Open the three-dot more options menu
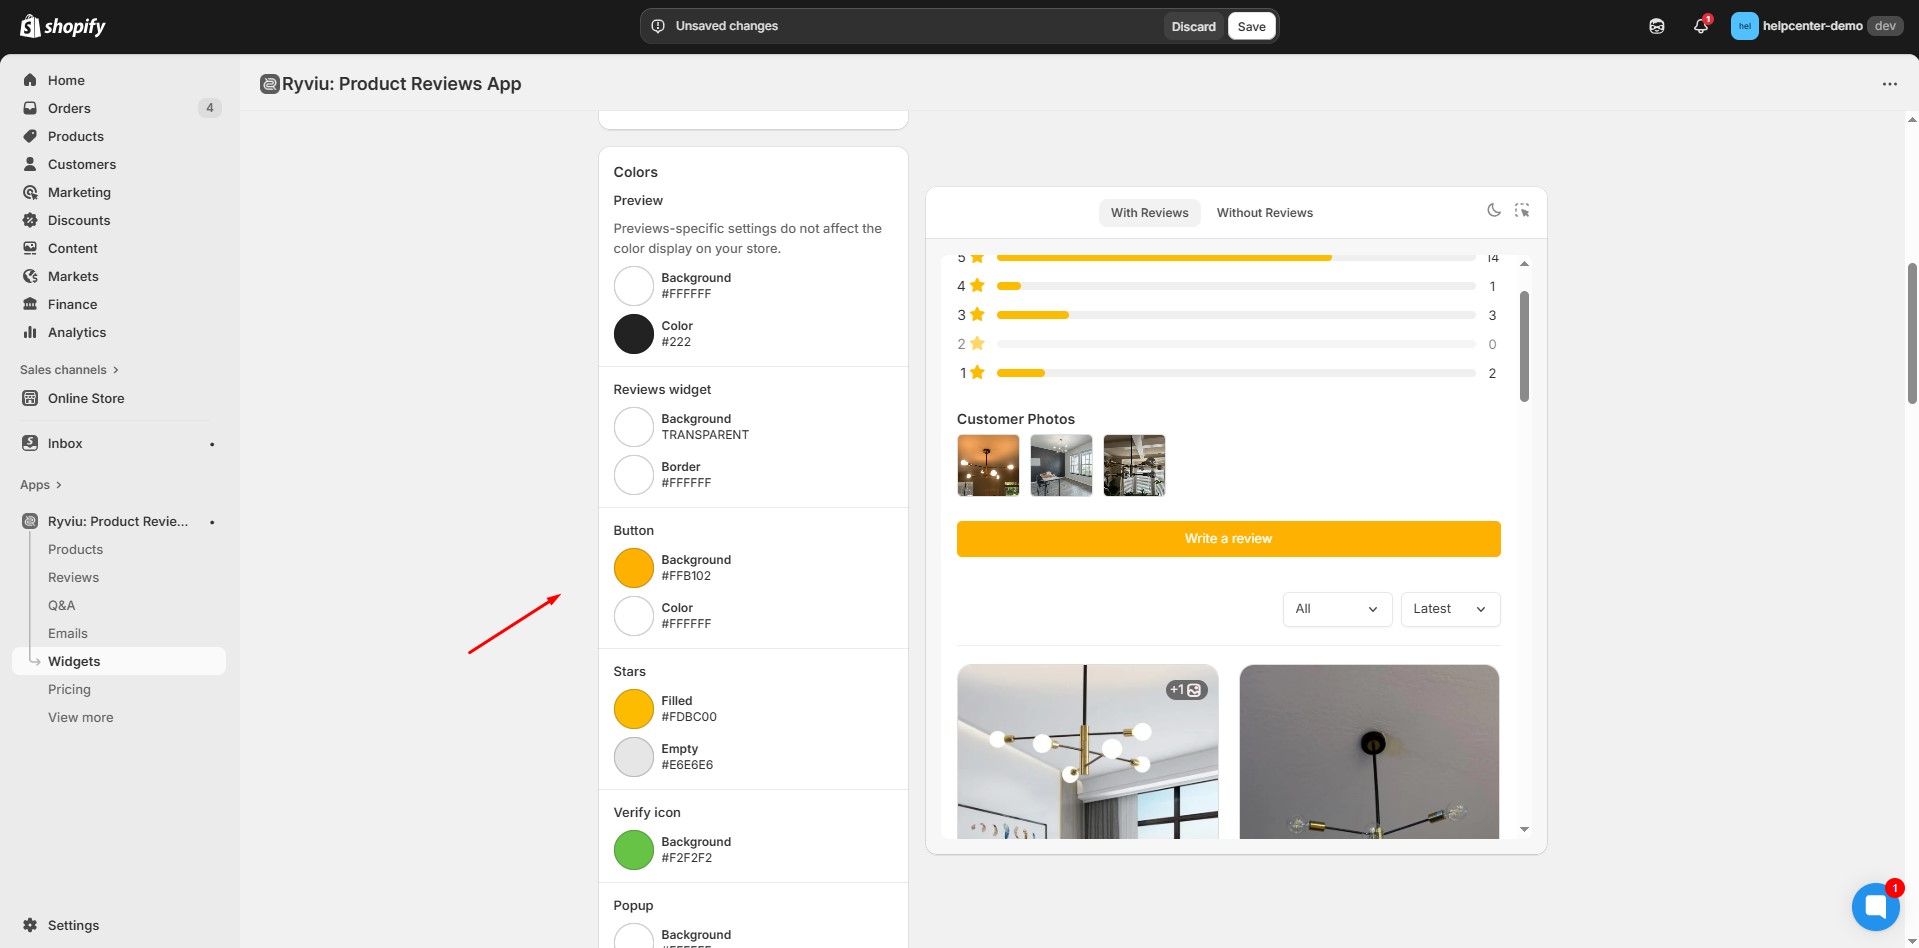 tap(1889, 84)
